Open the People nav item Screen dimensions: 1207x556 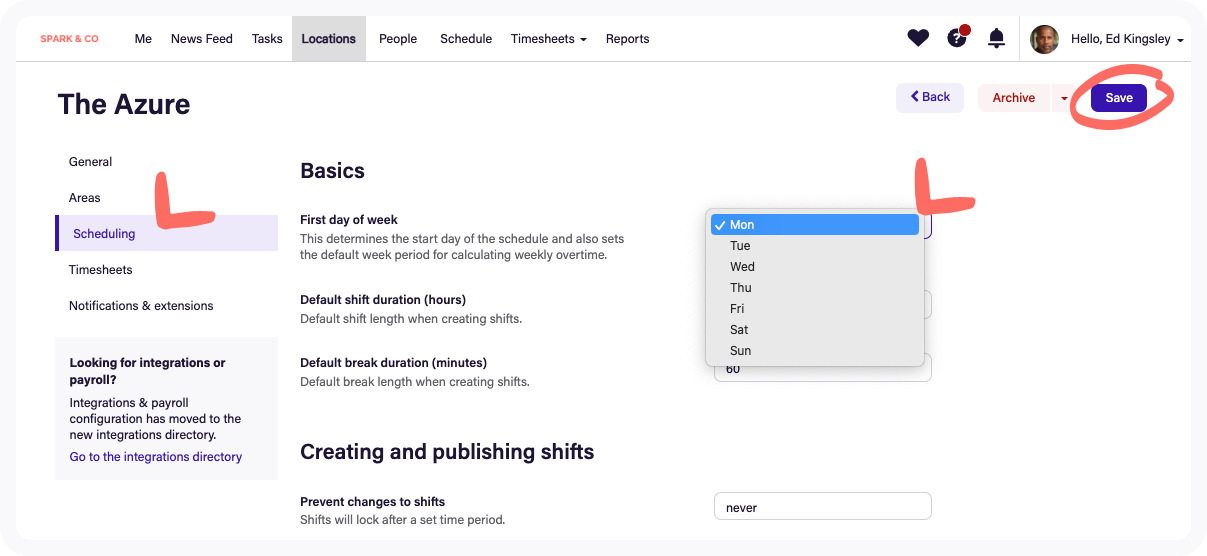[x=398, y=39]
